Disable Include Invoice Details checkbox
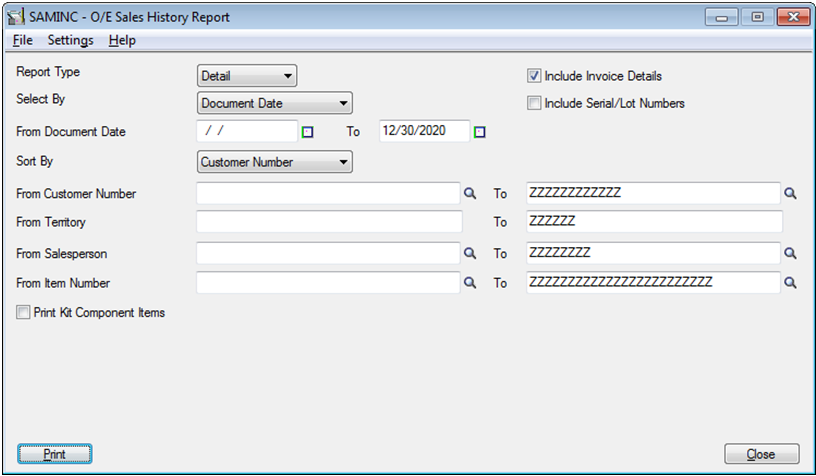The width and height of the screenshot is (816, 476). 534,76
